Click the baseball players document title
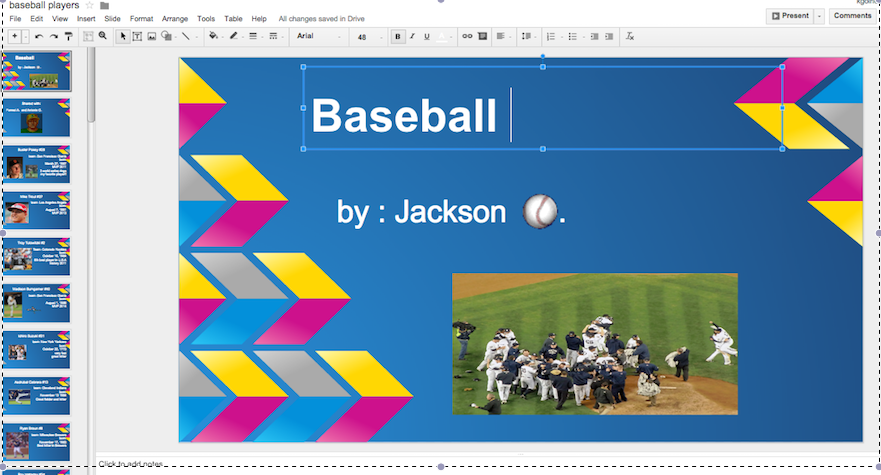881x475 pixels. pyautogui.click(x=44, y=5)
